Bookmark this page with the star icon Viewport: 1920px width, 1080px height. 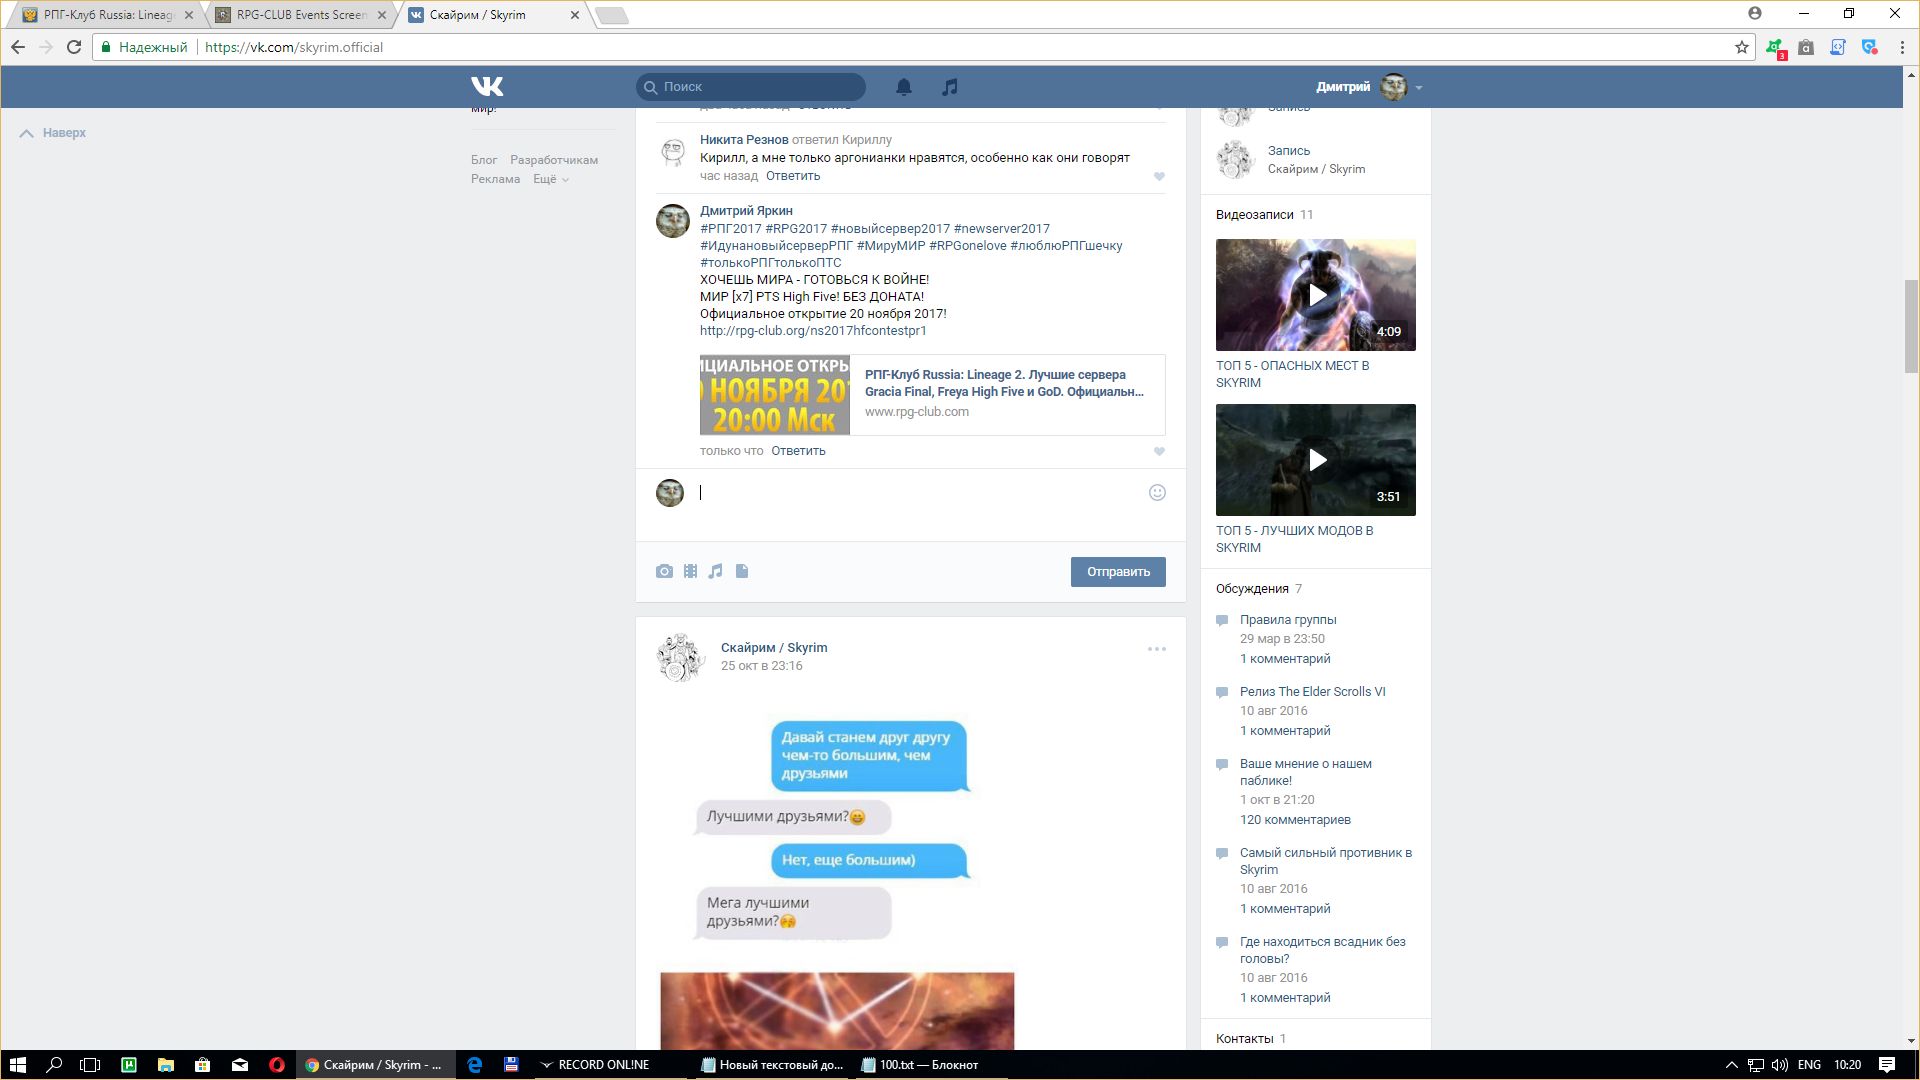(1741, 47)
